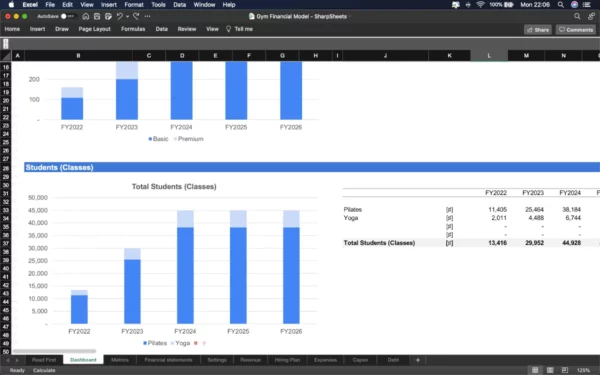The image size is (600, 375).
Task: Open the 125% zoom level control
Action: coord(583,370)
